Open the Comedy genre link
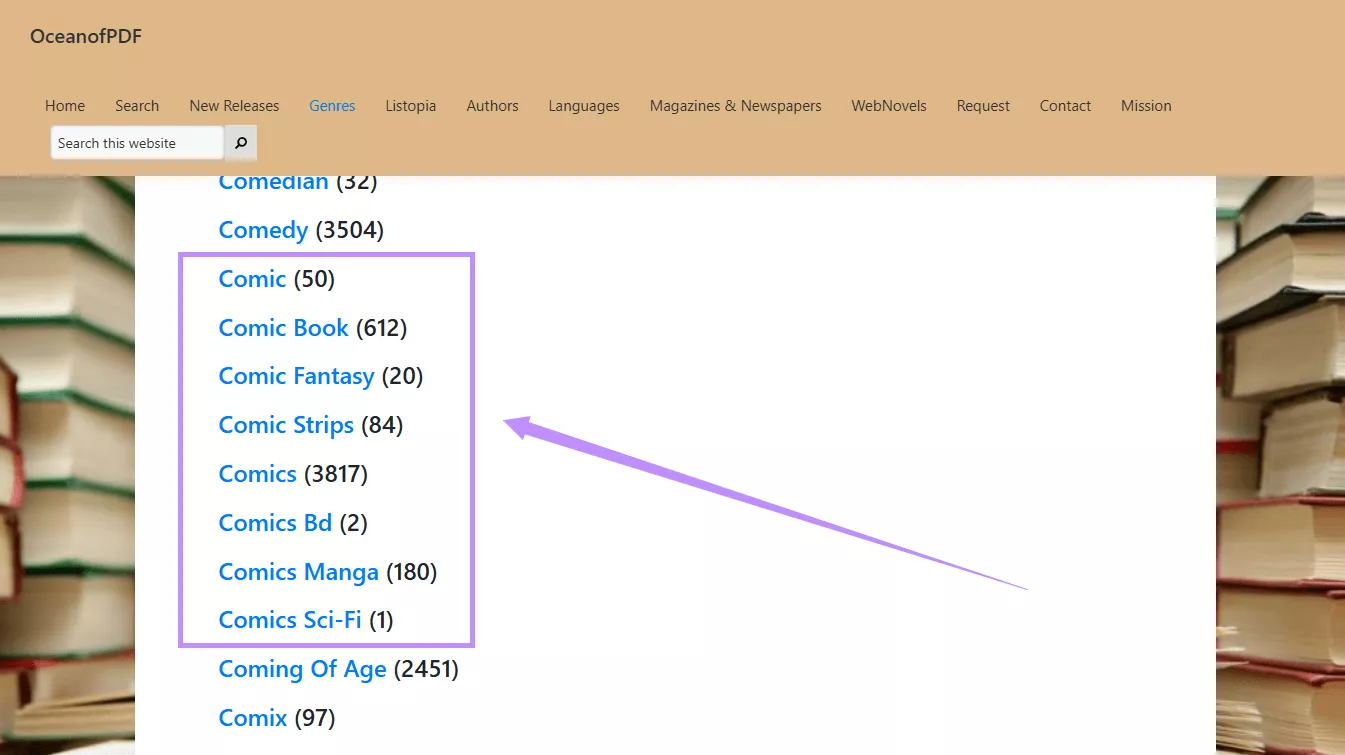This screenshot has height=755, width=1345. pyautogui.click(x=263, y=230)
